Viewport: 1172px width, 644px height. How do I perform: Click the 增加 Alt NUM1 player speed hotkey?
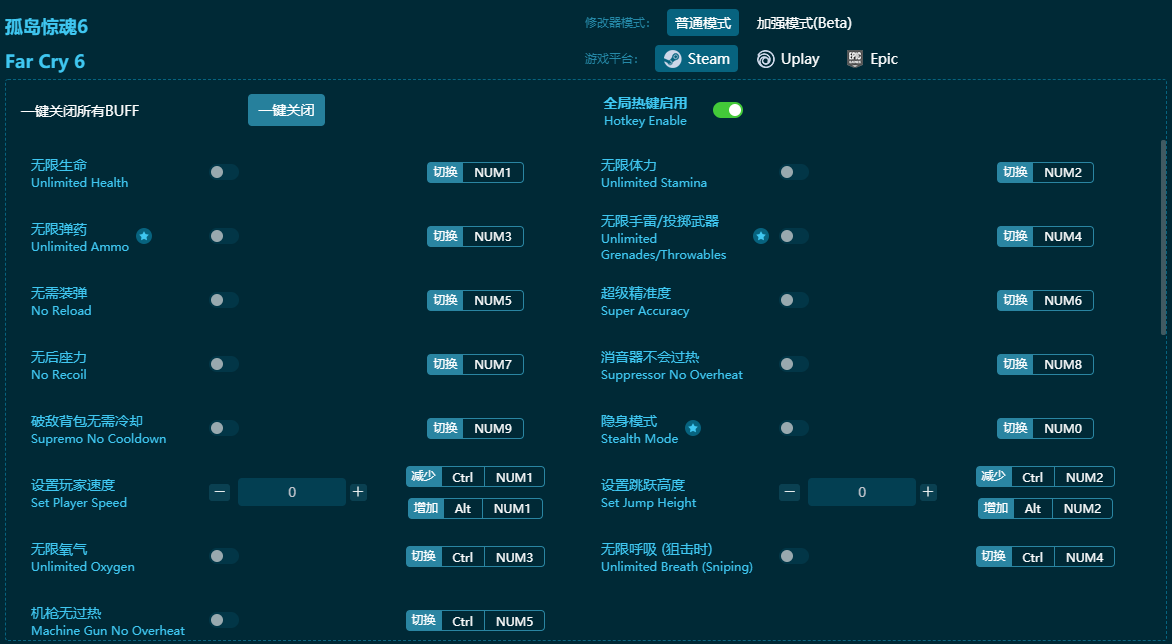tap(475, 509)
